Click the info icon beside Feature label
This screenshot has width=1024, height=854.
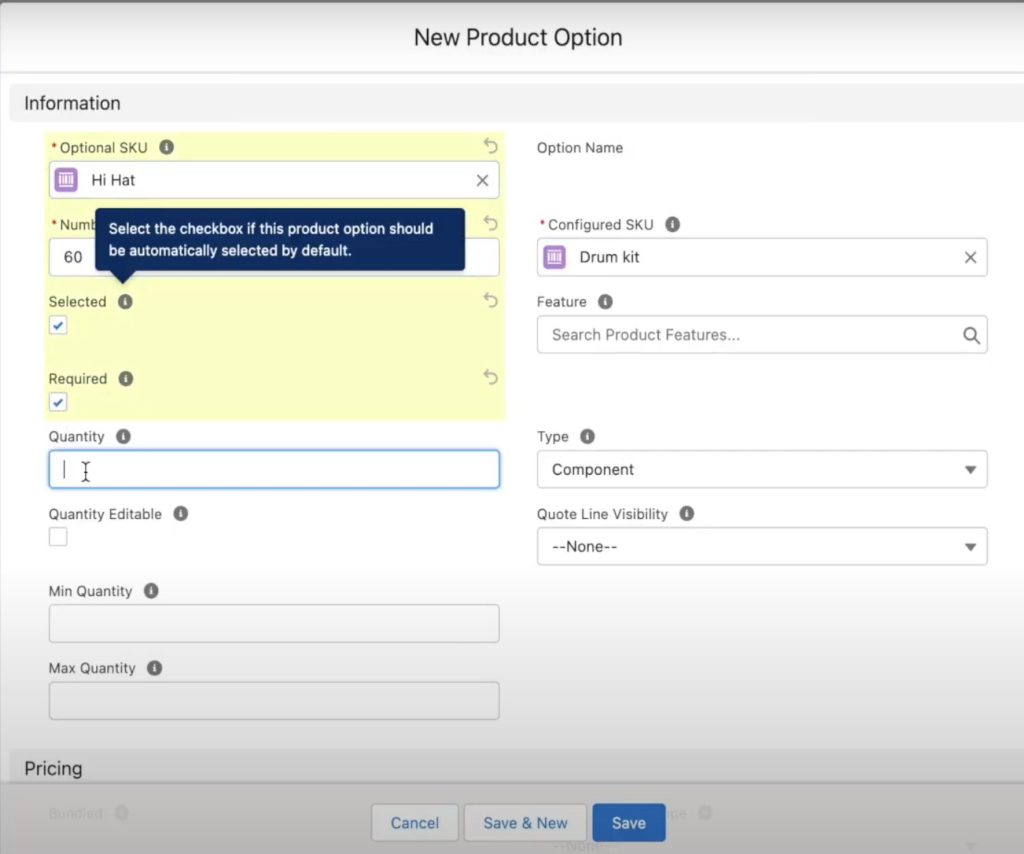[605, 301]
